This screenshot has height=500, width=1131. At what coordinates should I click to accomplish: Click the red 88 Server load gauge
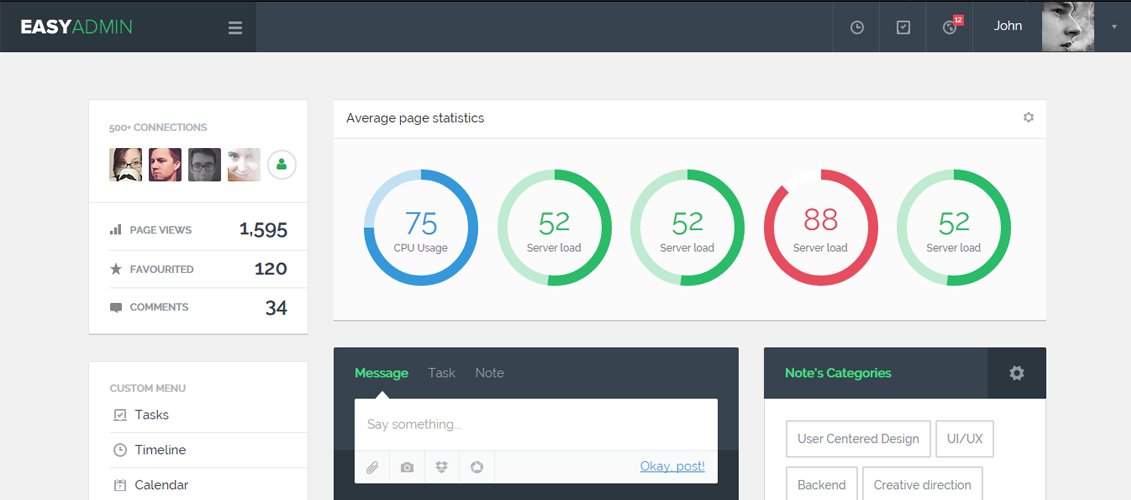pos(820,227)
